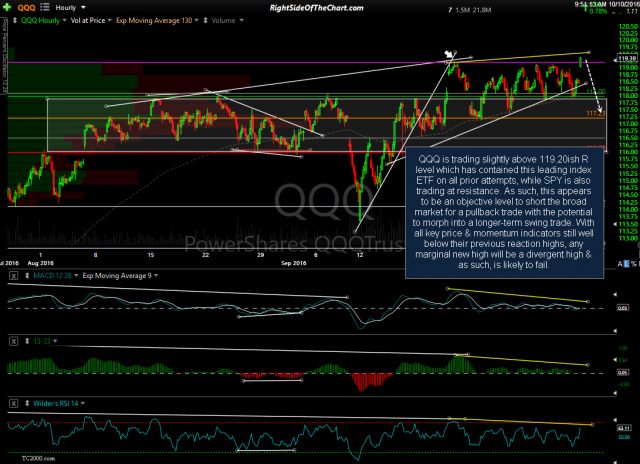Click the vertical Price Percent Oscillator label
Screen dimensions: 640x464
click(x=4, y=56)
